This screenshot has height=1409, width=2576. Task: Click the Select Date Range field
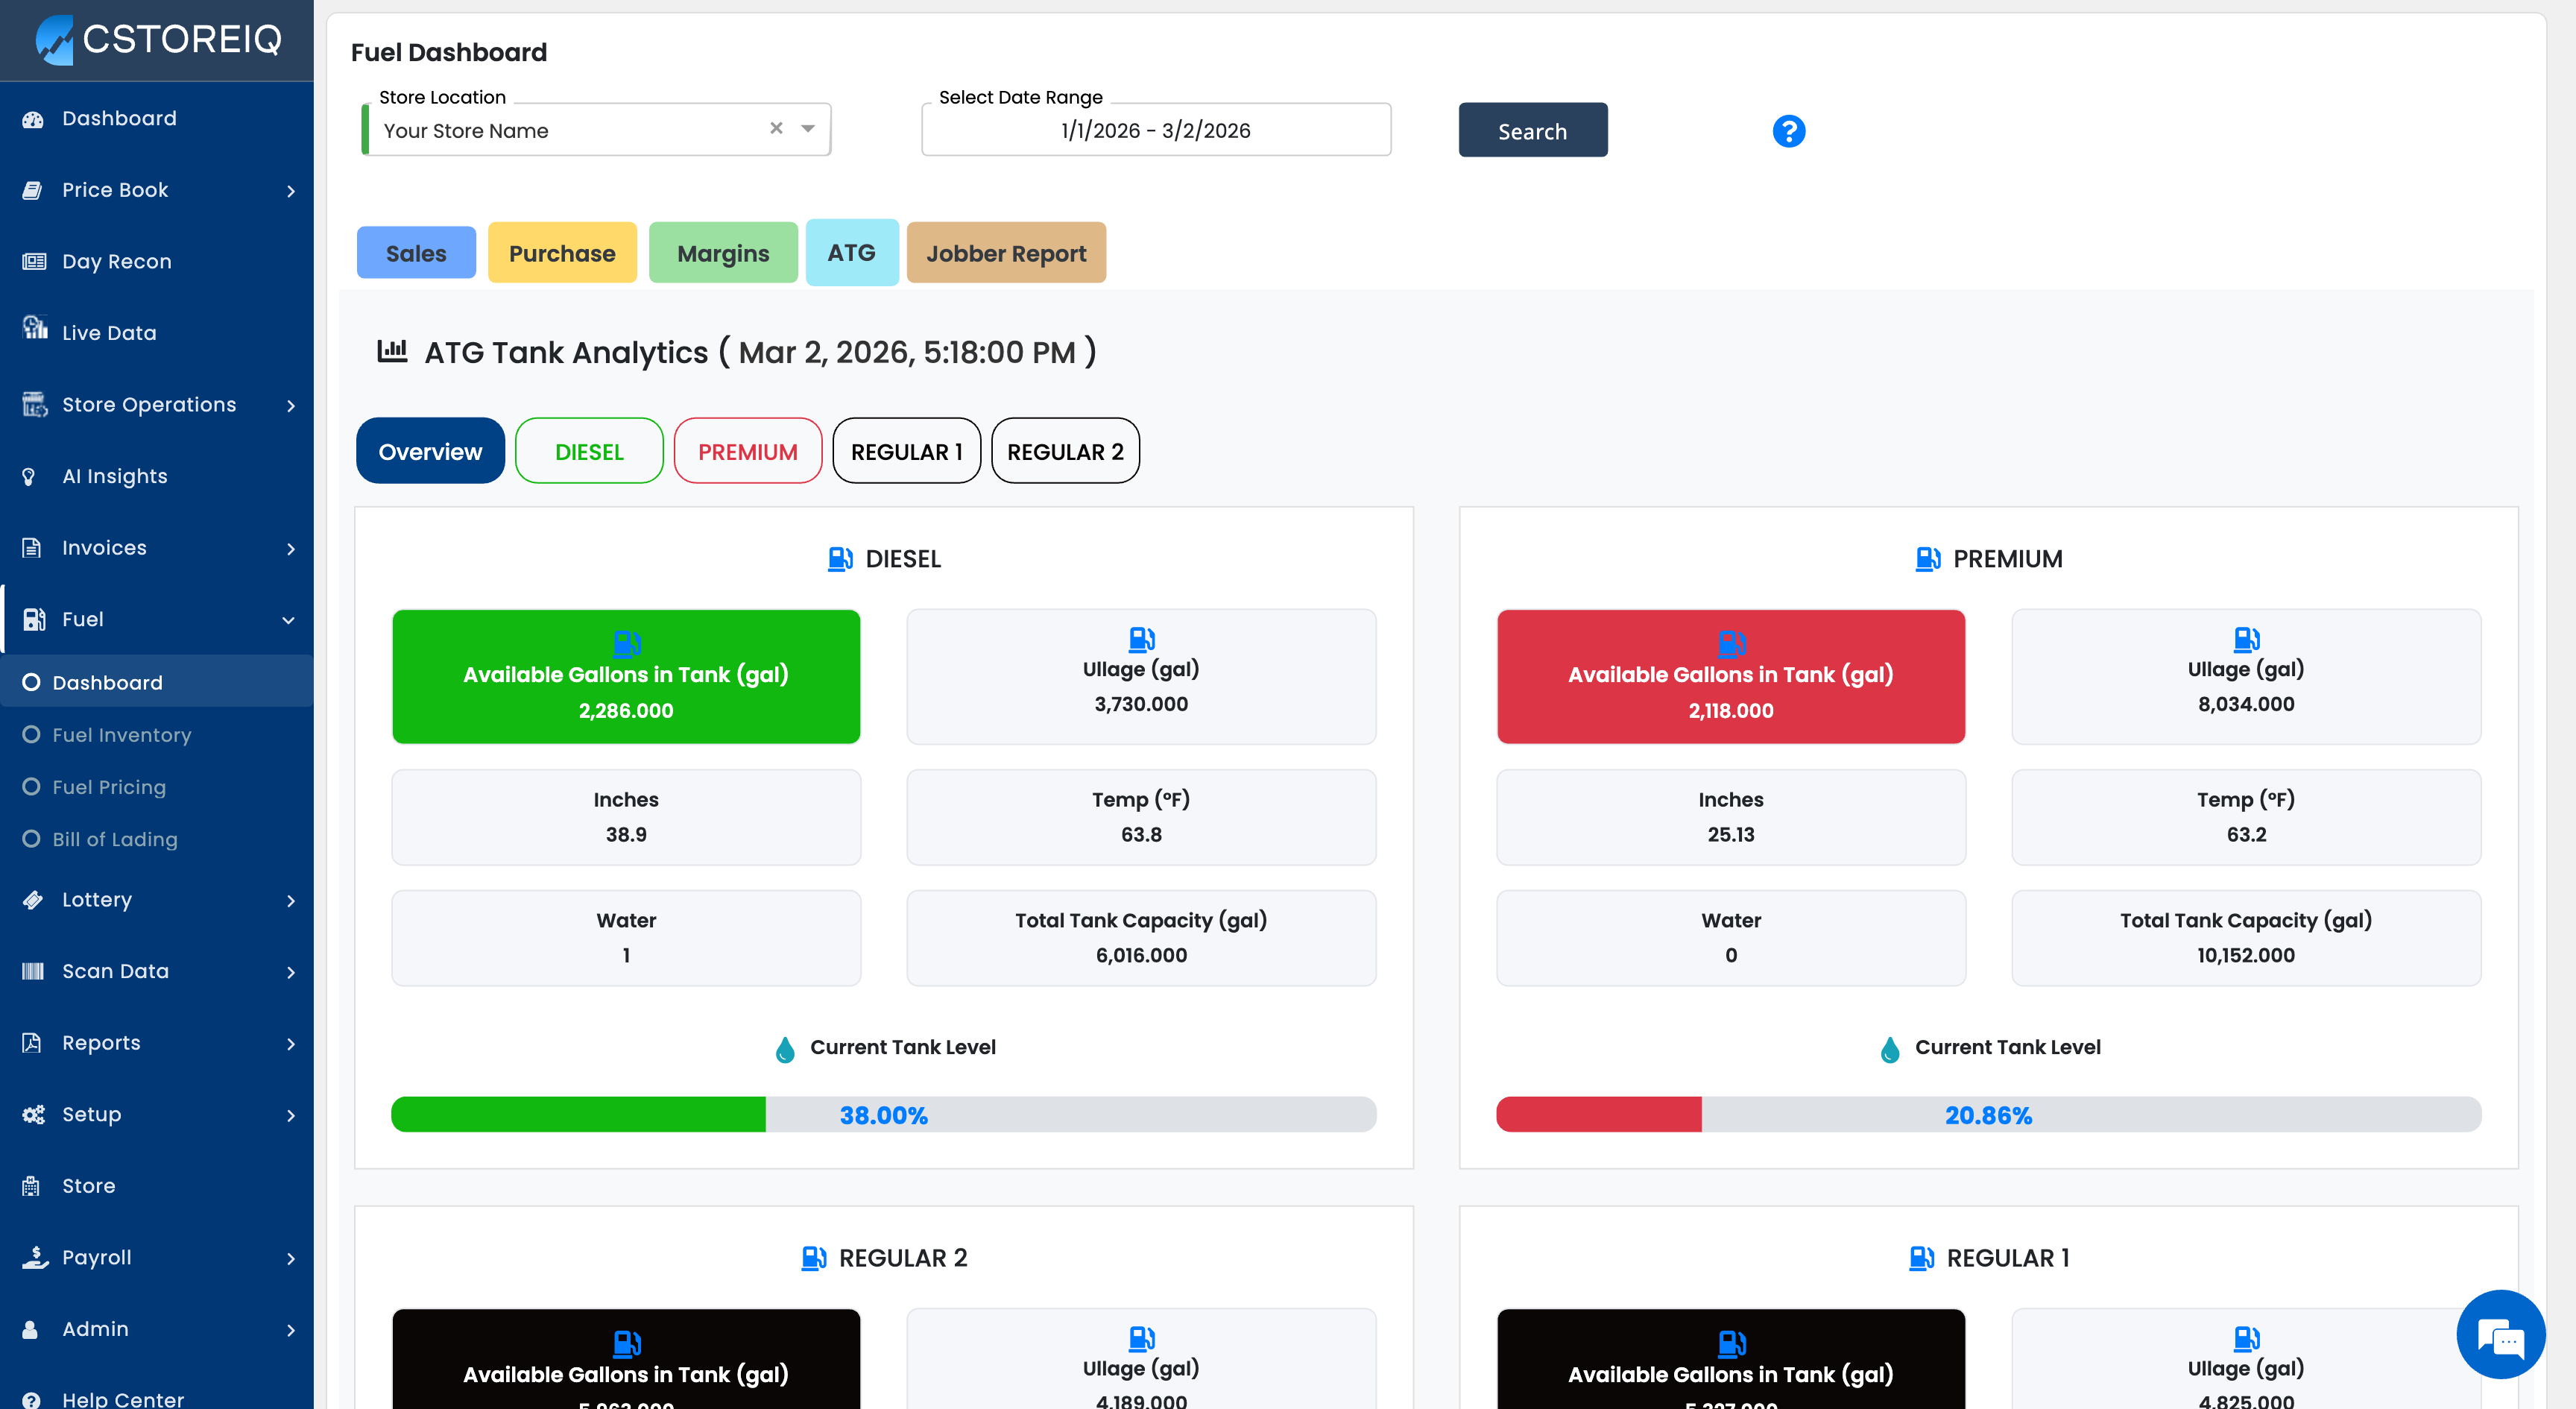coord(1155,131)
